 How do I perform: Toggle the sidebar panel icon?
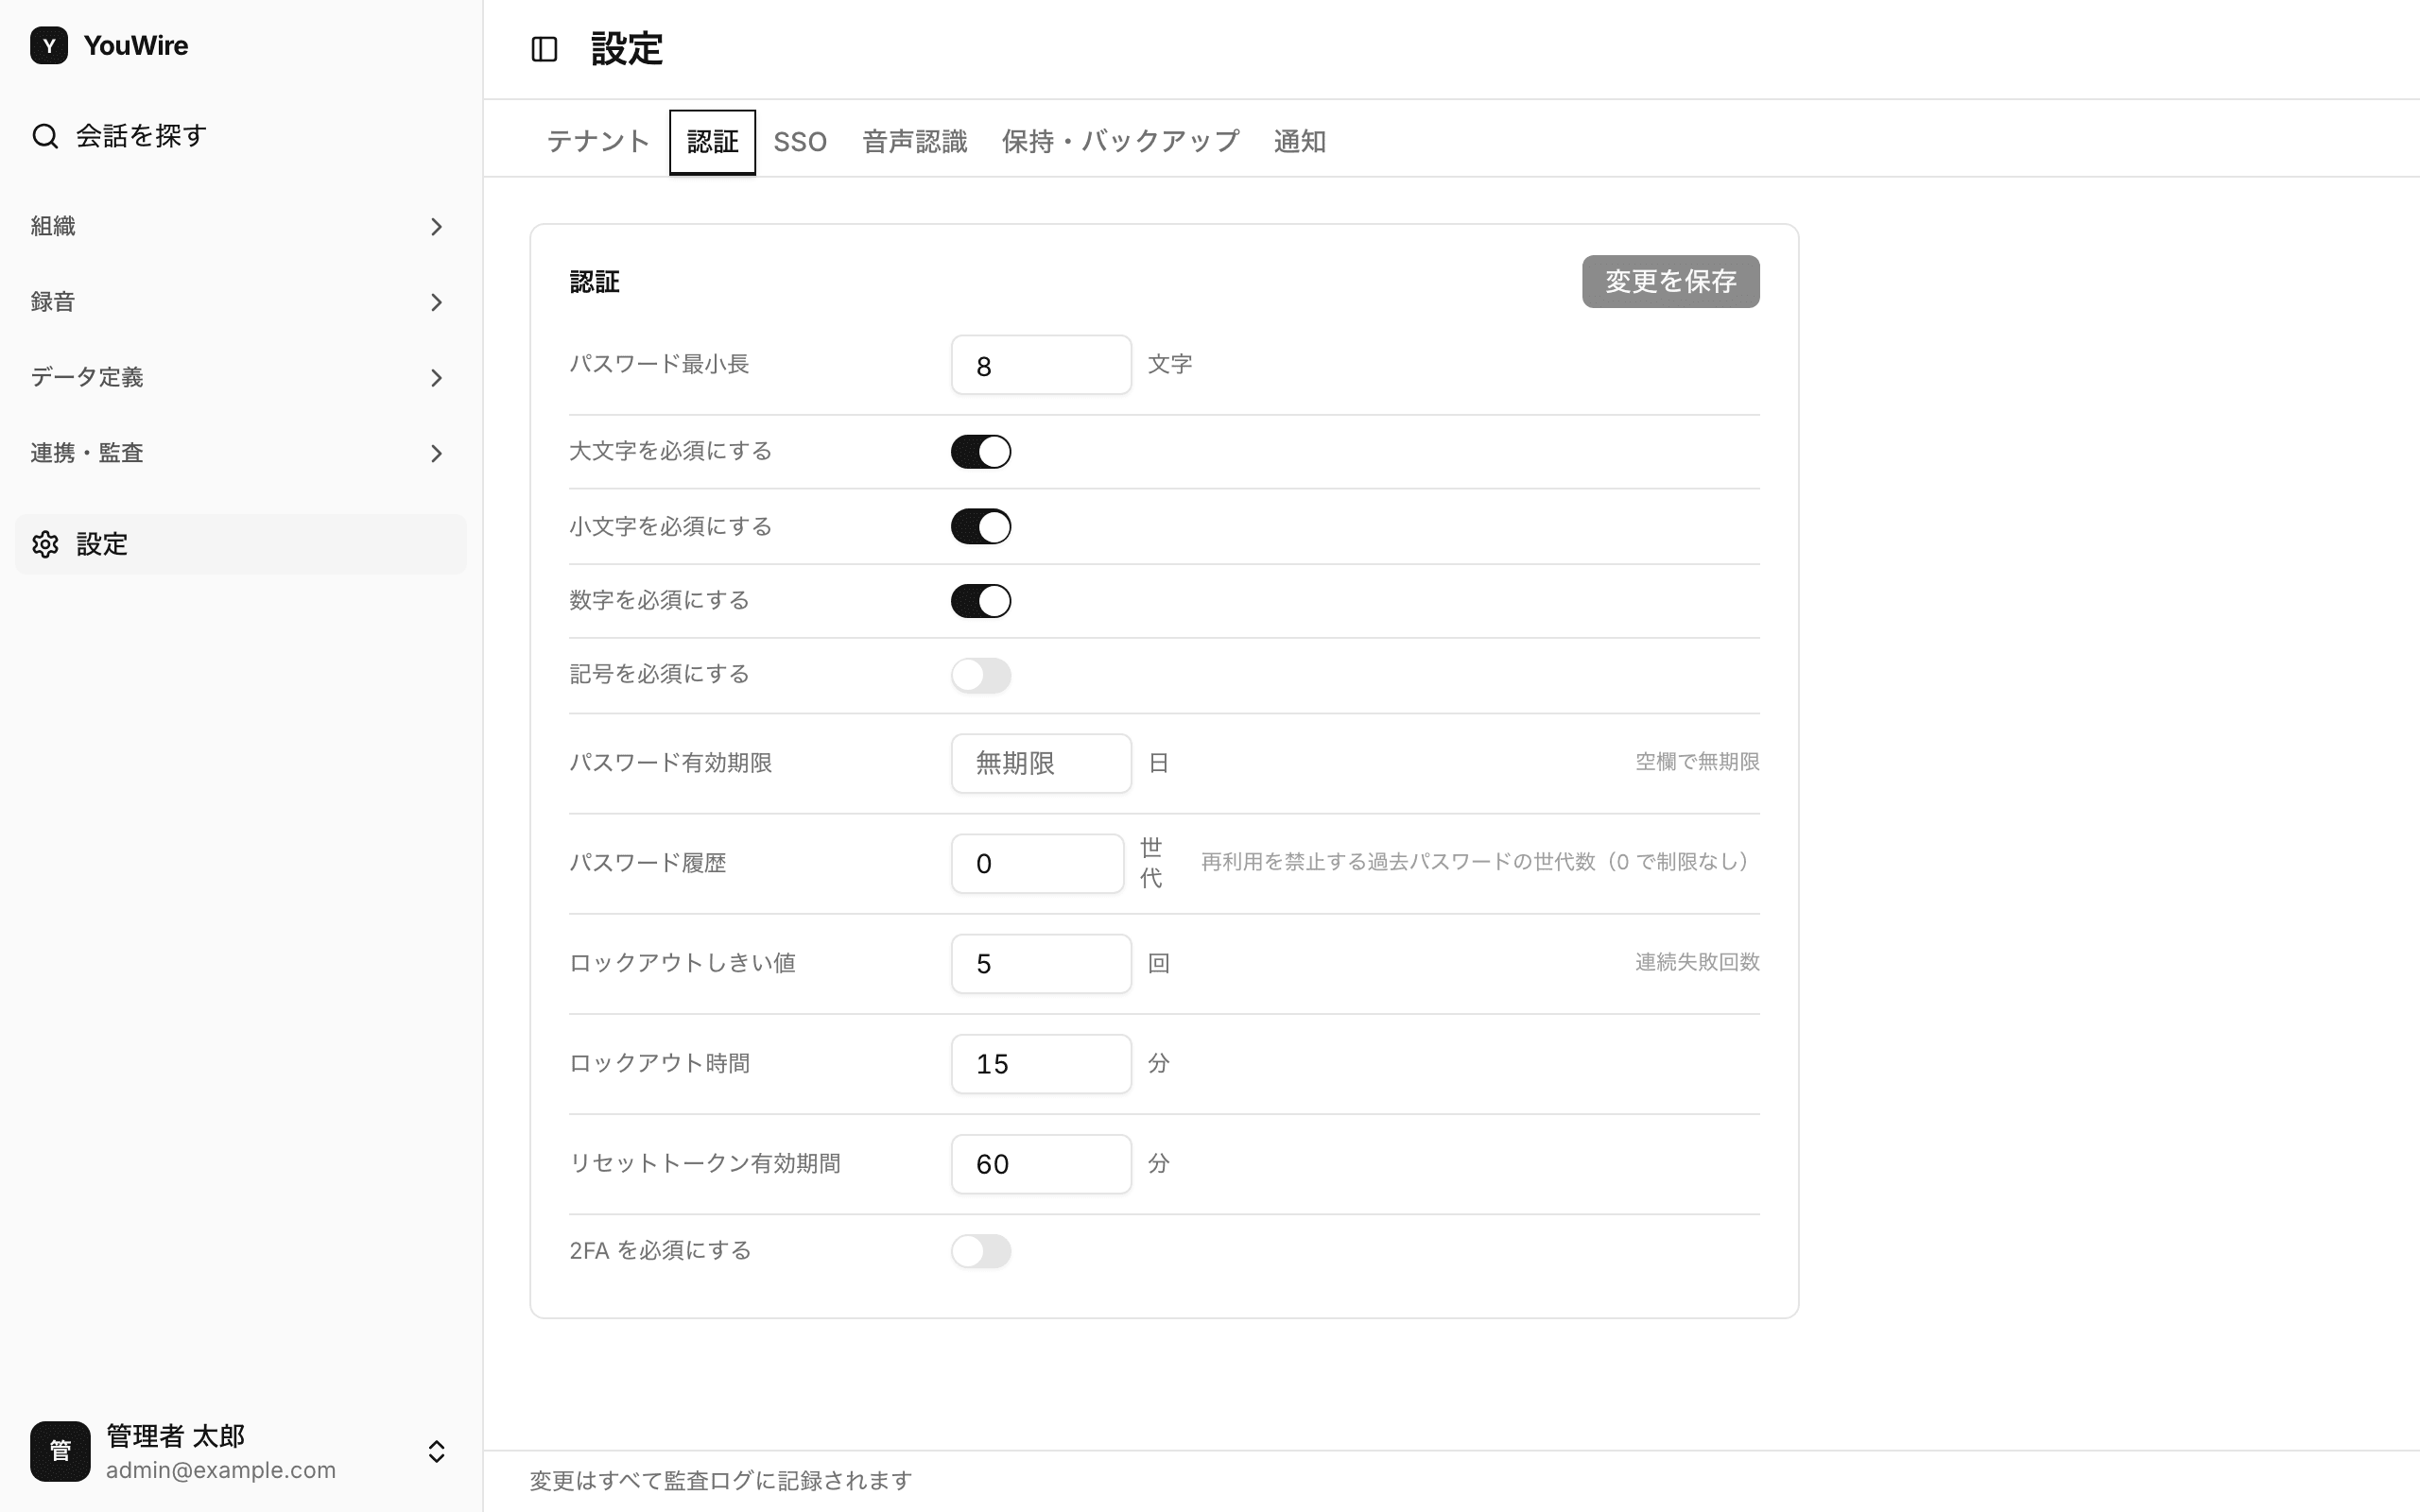coord(544,49)
